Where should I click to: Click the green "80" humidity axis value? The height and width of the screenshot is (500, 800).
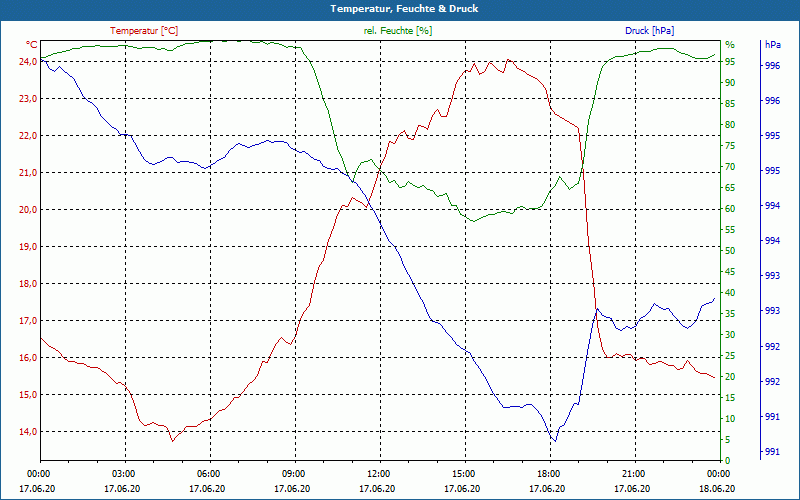(x=730, y=125)
